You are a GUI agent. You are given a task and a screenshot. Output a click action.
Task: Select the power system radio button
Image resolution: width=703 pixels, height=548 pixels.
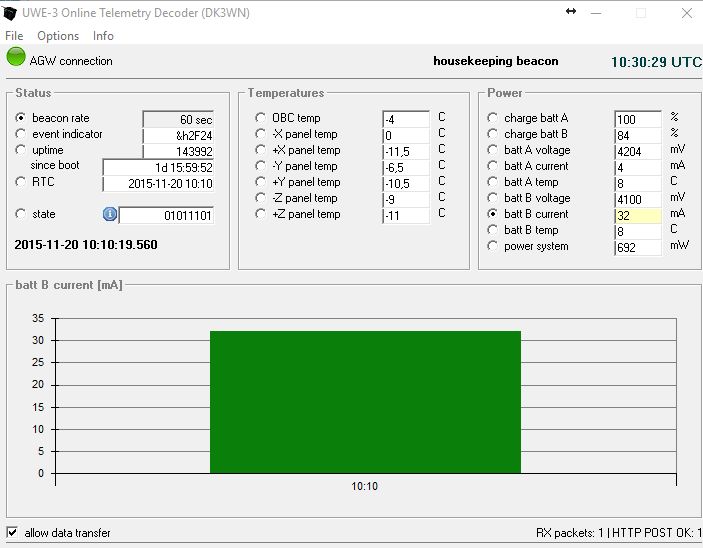tap(492, 246)
